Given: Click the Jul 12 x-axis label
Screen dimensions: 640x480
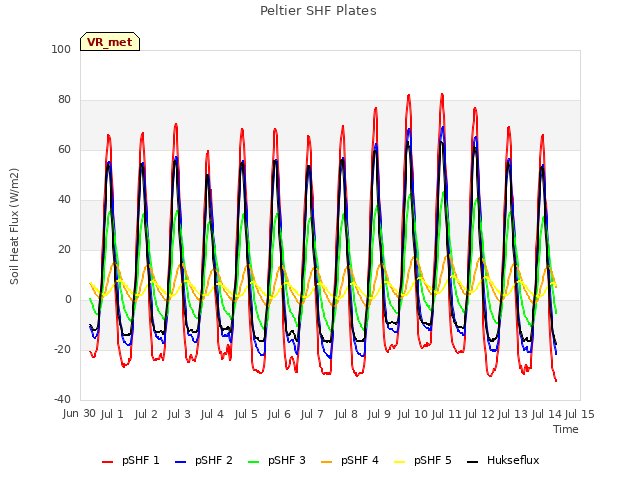Looking at the screenshot, I should (x=480, y=414).
